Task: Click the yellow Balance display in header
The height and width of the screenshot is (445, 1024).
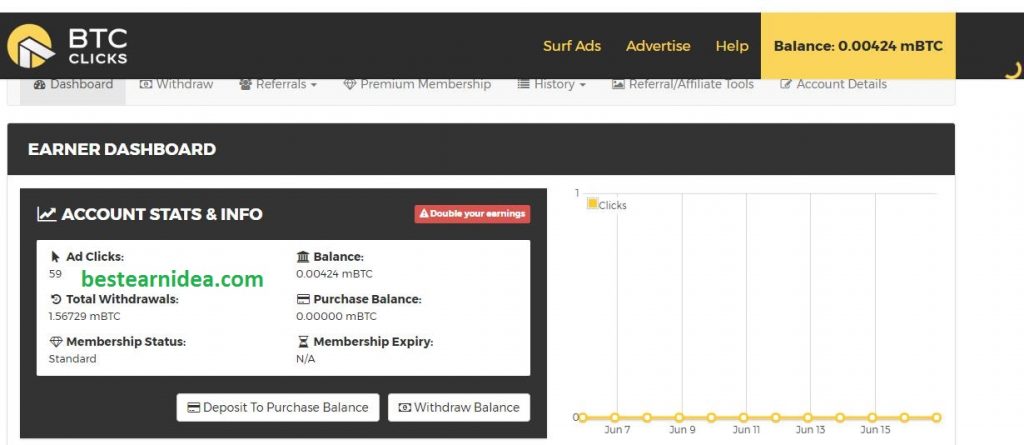Action: [x=858, y=46]
